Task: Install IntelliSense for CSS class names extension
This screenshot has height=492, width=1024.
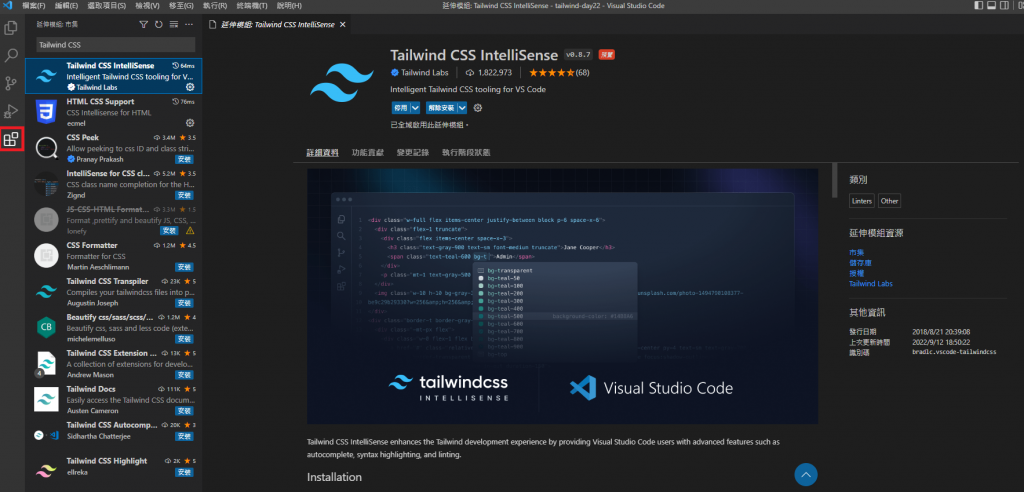Action: [184, 195]
